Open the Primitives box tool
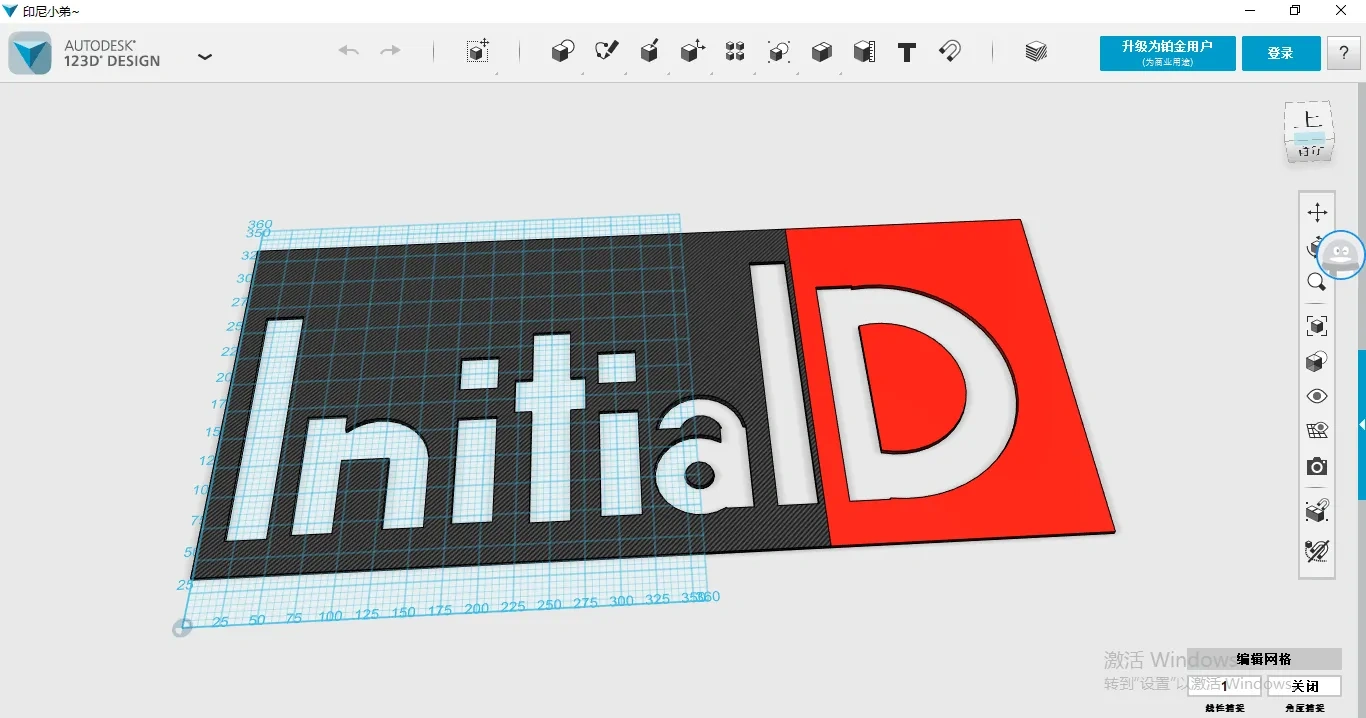This screenshot has height=718, width=1366. [563, 52]
